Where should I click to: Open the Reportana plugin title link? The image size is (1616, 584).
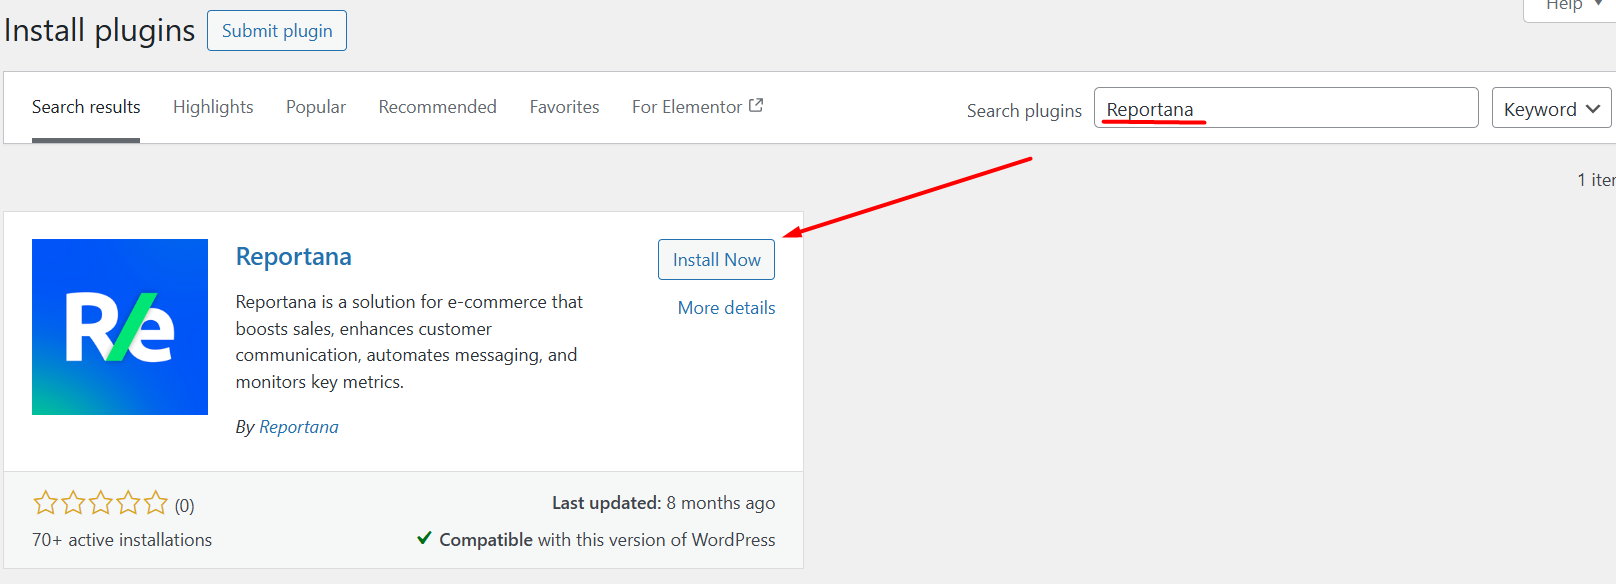294,257
